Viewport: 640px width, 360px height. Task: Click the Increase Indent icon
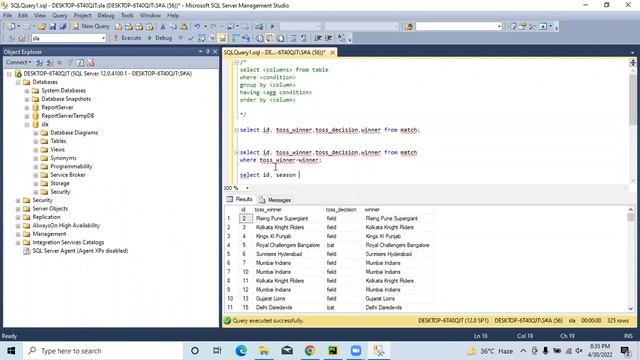click(329, 38)
